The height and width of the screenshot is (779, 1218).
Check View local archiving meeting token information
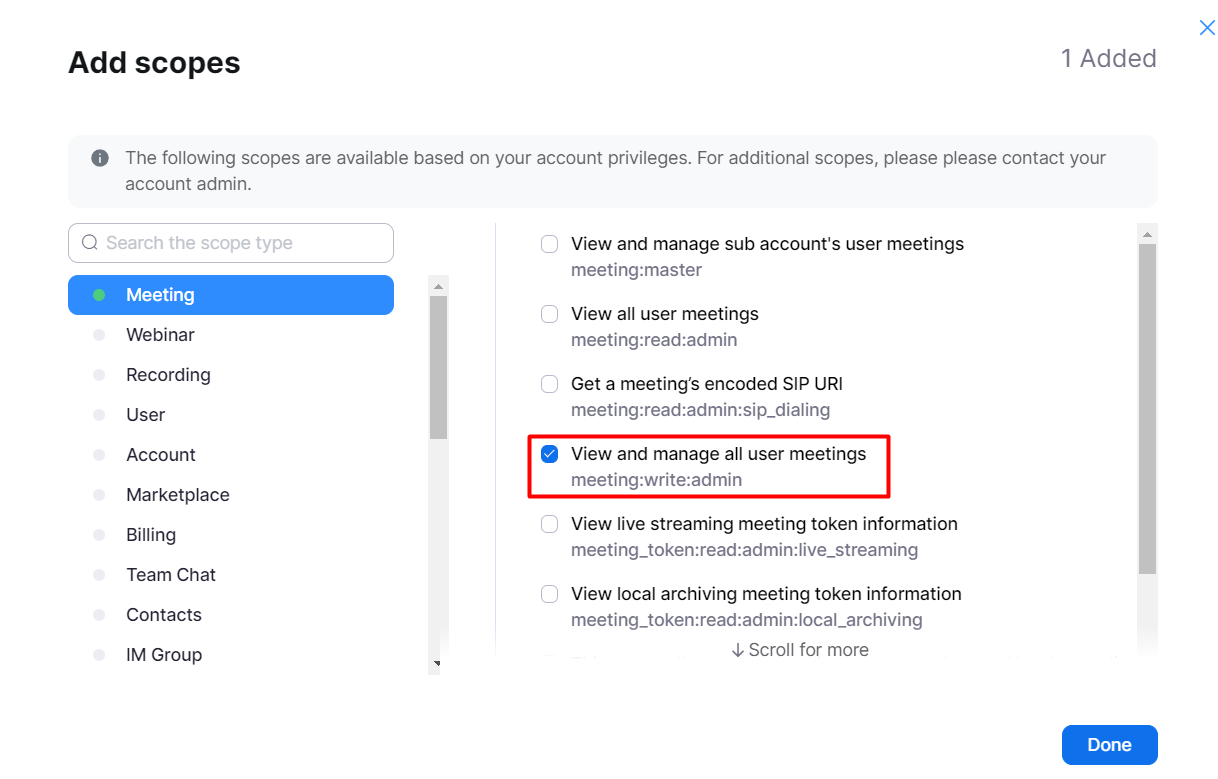point(550,594)
